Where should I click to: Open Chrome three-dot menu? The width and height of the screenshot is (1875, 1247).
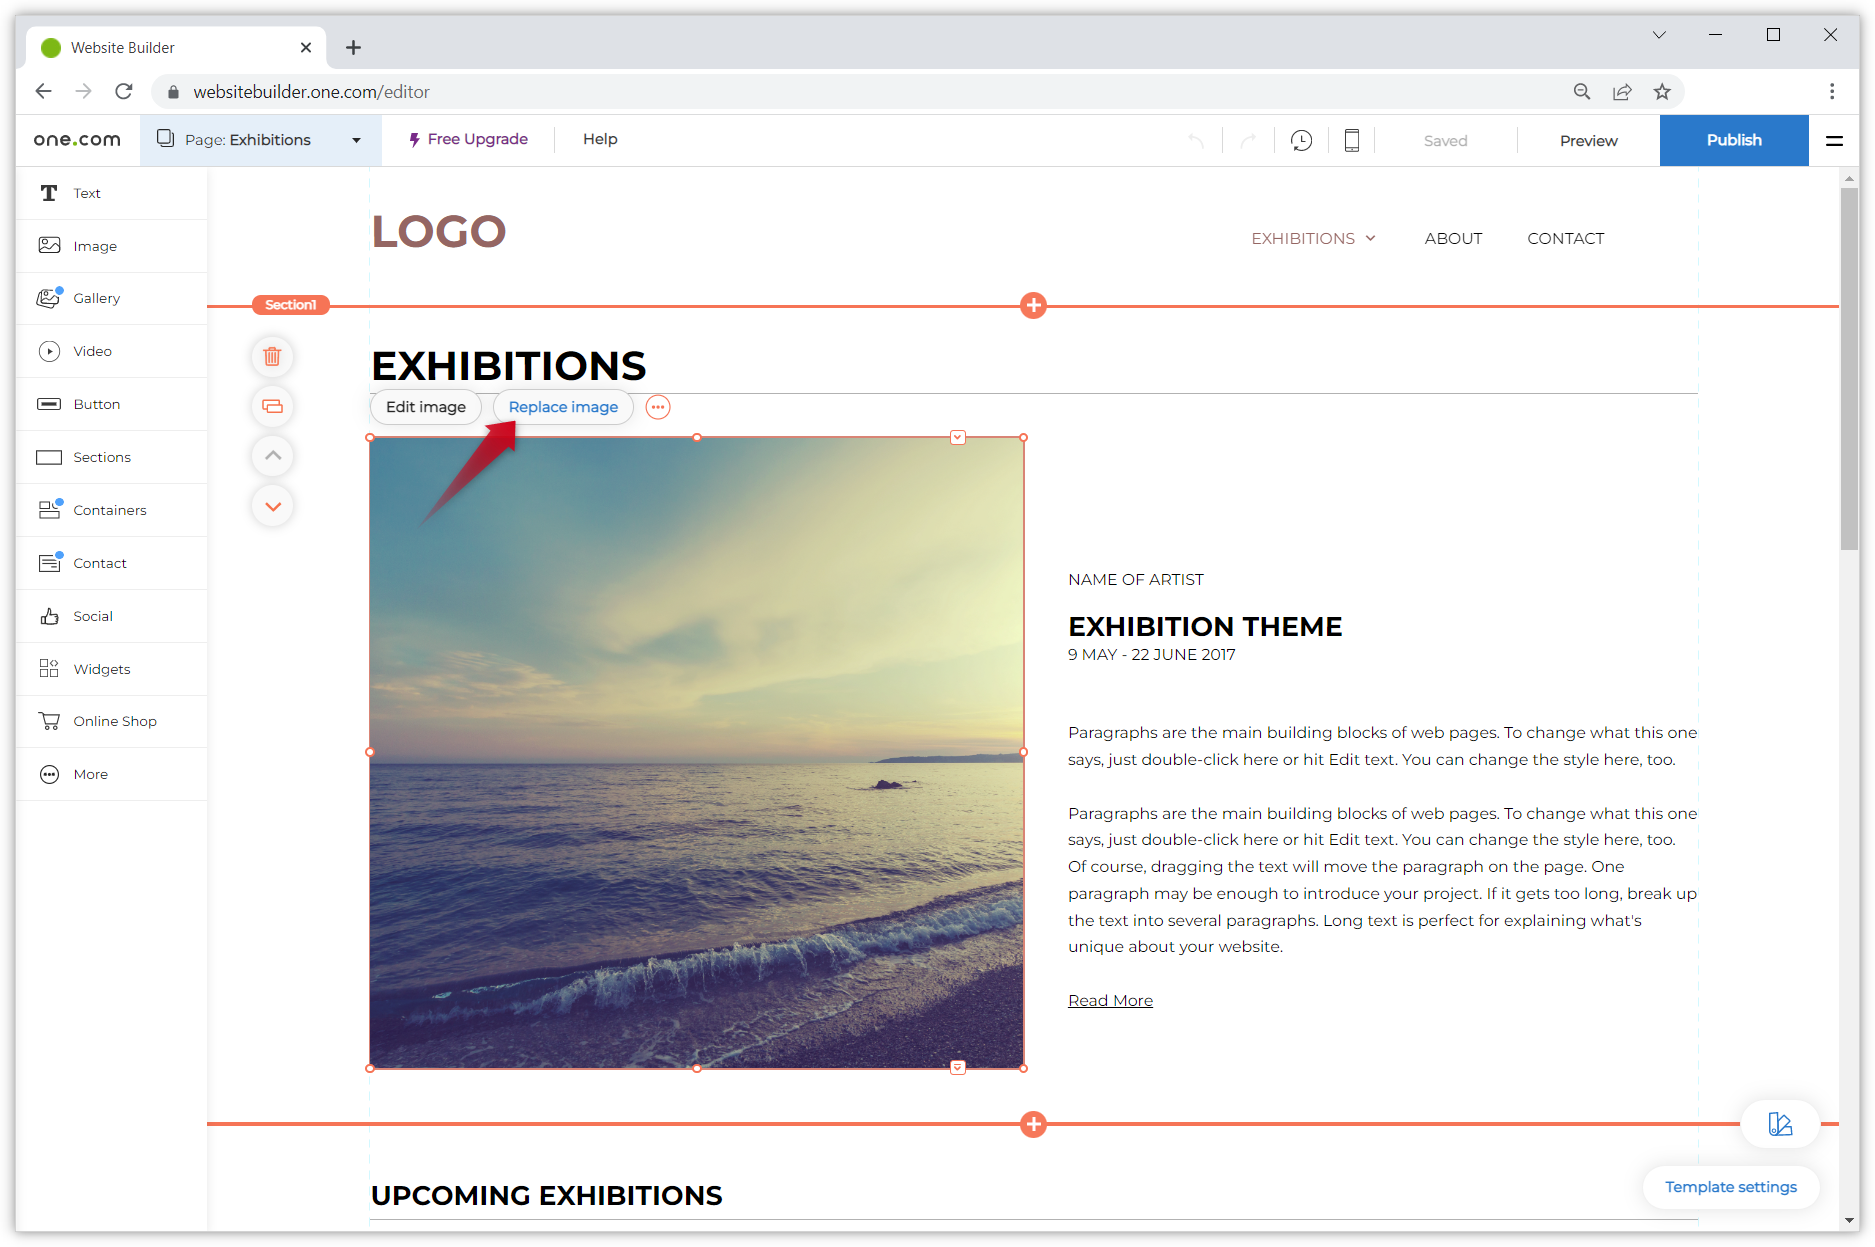[x=1832, y=92]
